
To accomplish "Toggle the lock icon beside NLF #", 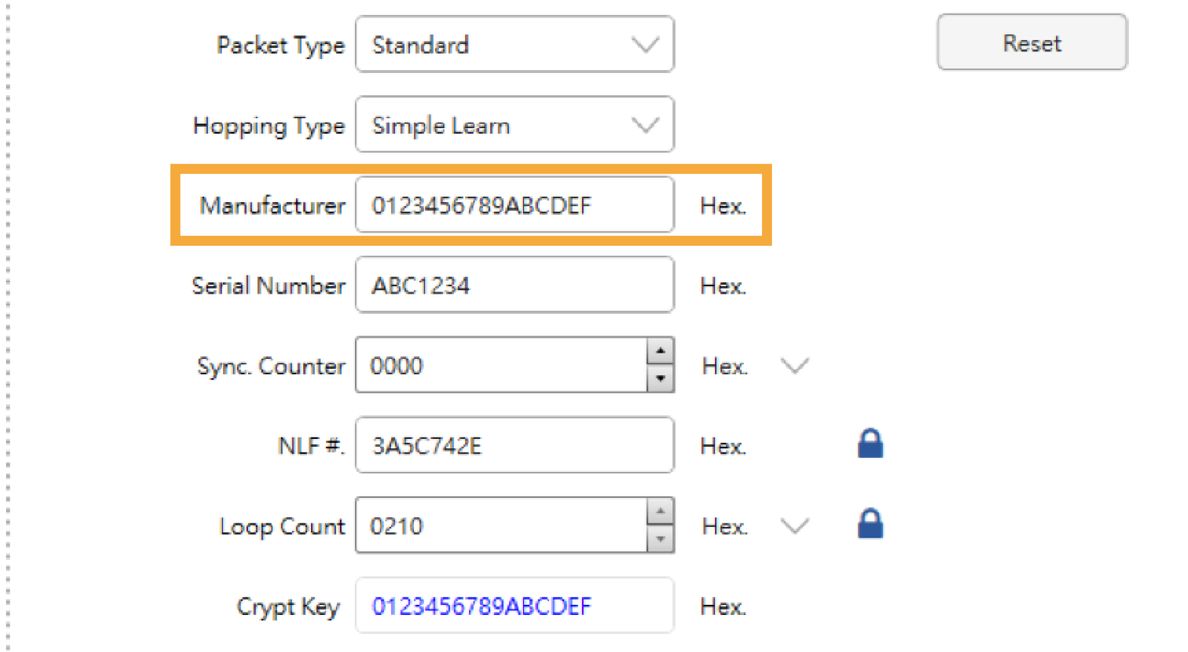I will click(870, 444).
